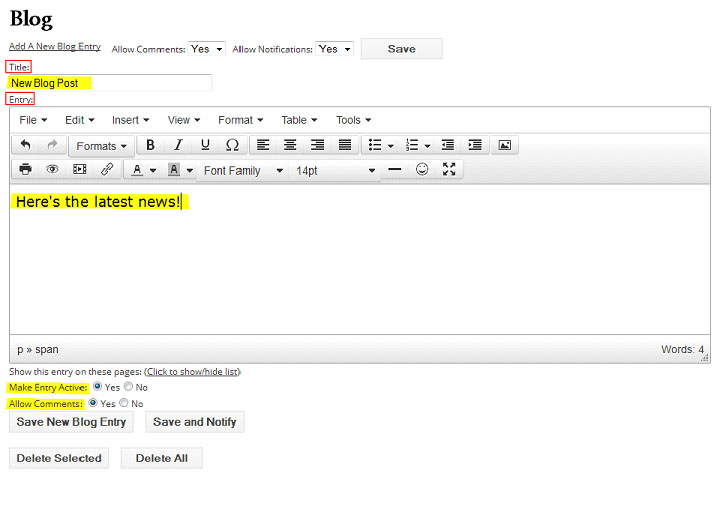Viewport: 720px width, 509px height.
Task: Insert video using the media icon
Action: [x=80, y=170]
